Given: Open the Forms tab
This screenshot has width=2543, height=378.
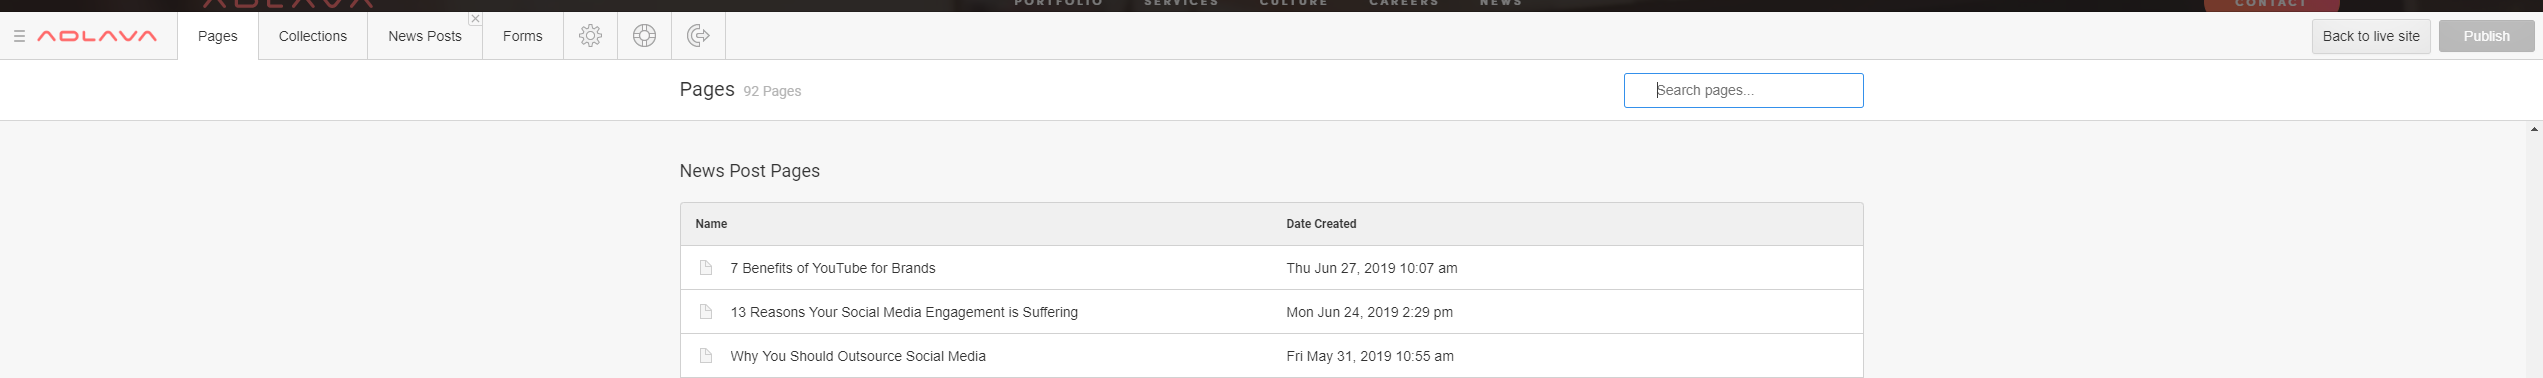Looking at the screenshot, I should (x=523, y=36).
